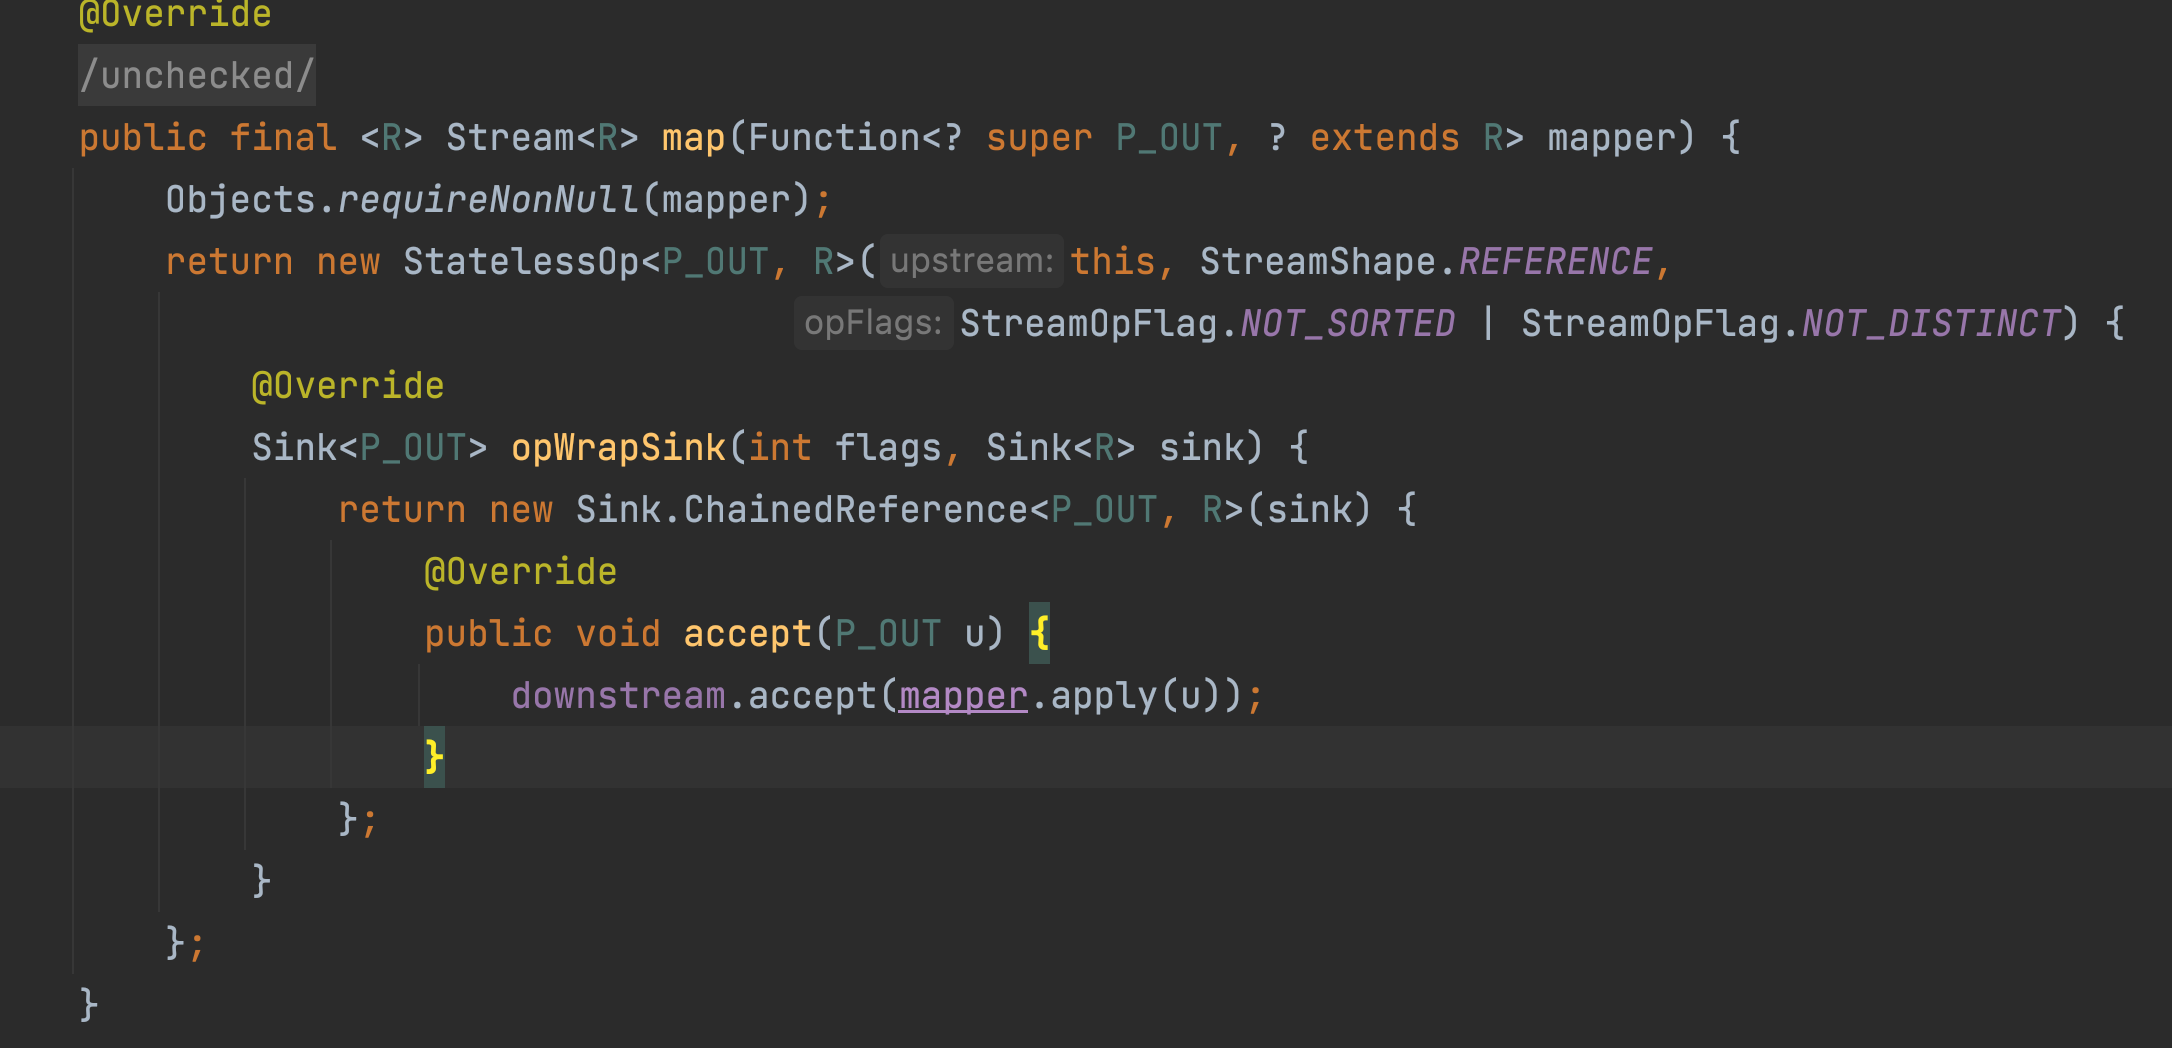Click the upstream: inlay hint
2172x1048 pixels.
pyautogui.click(x=971, y=261)
